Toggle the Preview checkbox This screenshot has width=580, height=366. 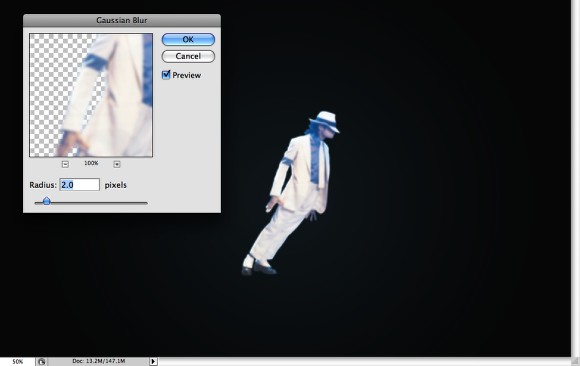click(166, 75)
